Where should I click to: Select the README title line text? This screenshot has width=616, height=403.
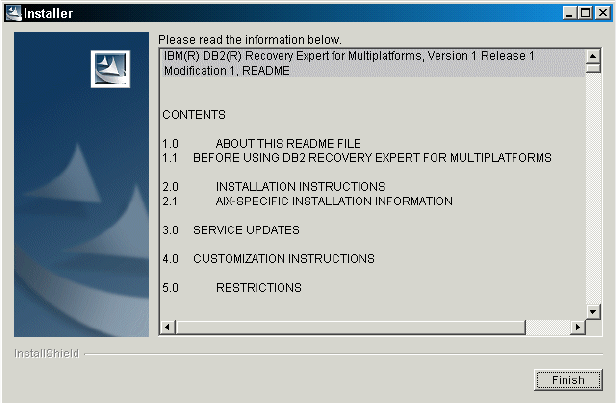349,63
